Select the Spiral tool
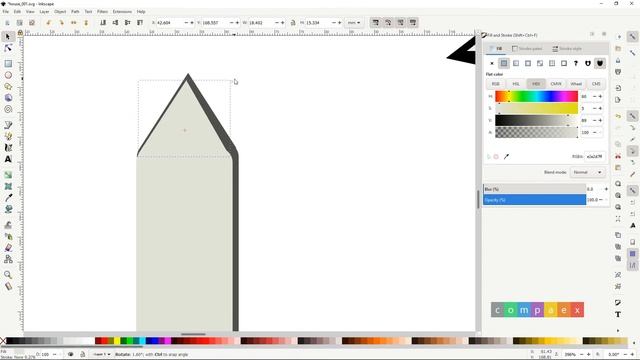The width and height of the screenshot is (640, 360). (x=8, y=109)
